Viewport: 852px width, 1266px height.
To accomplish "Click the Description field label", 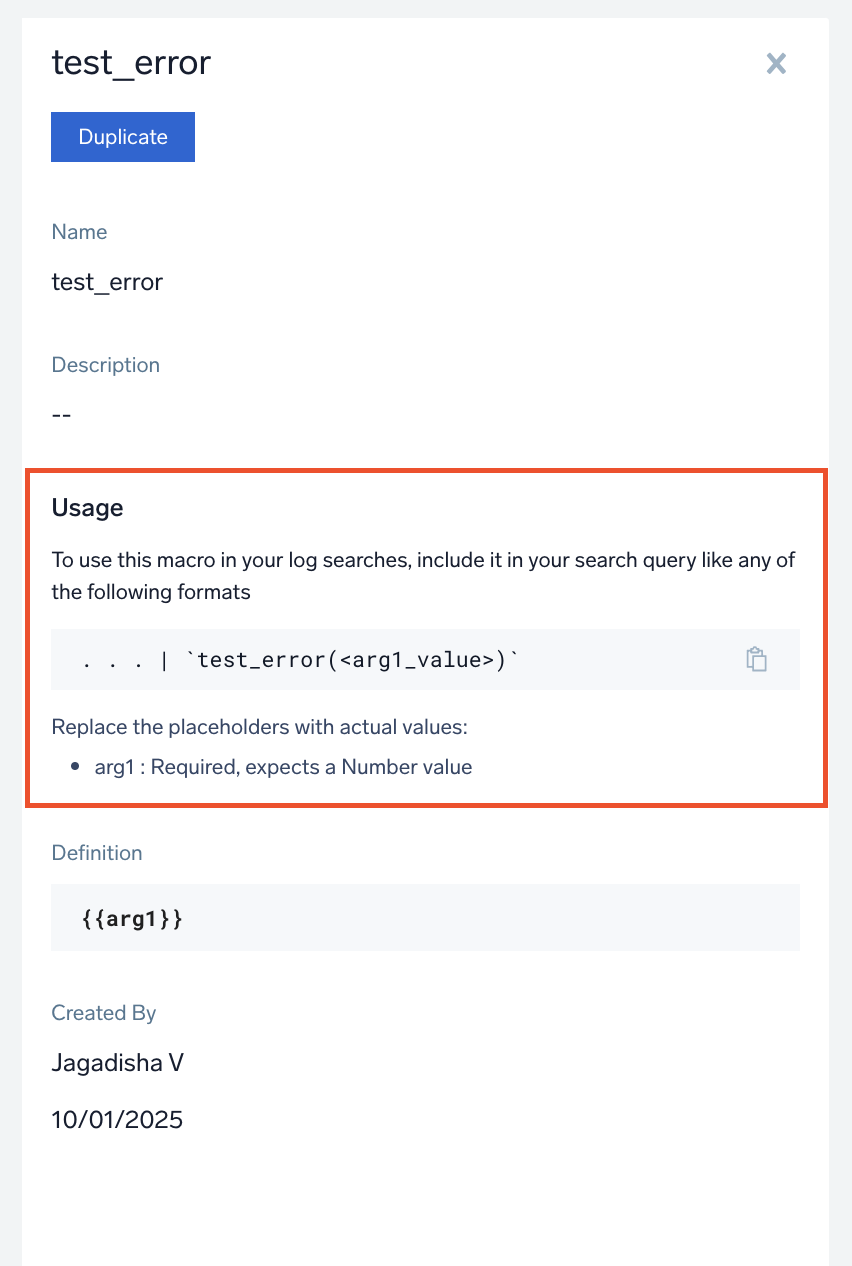I will click(105, 365).
